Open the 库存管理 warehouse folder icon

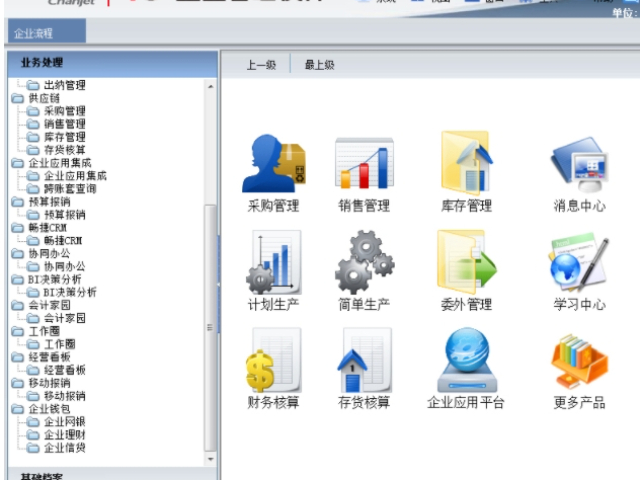coord(467,162)
